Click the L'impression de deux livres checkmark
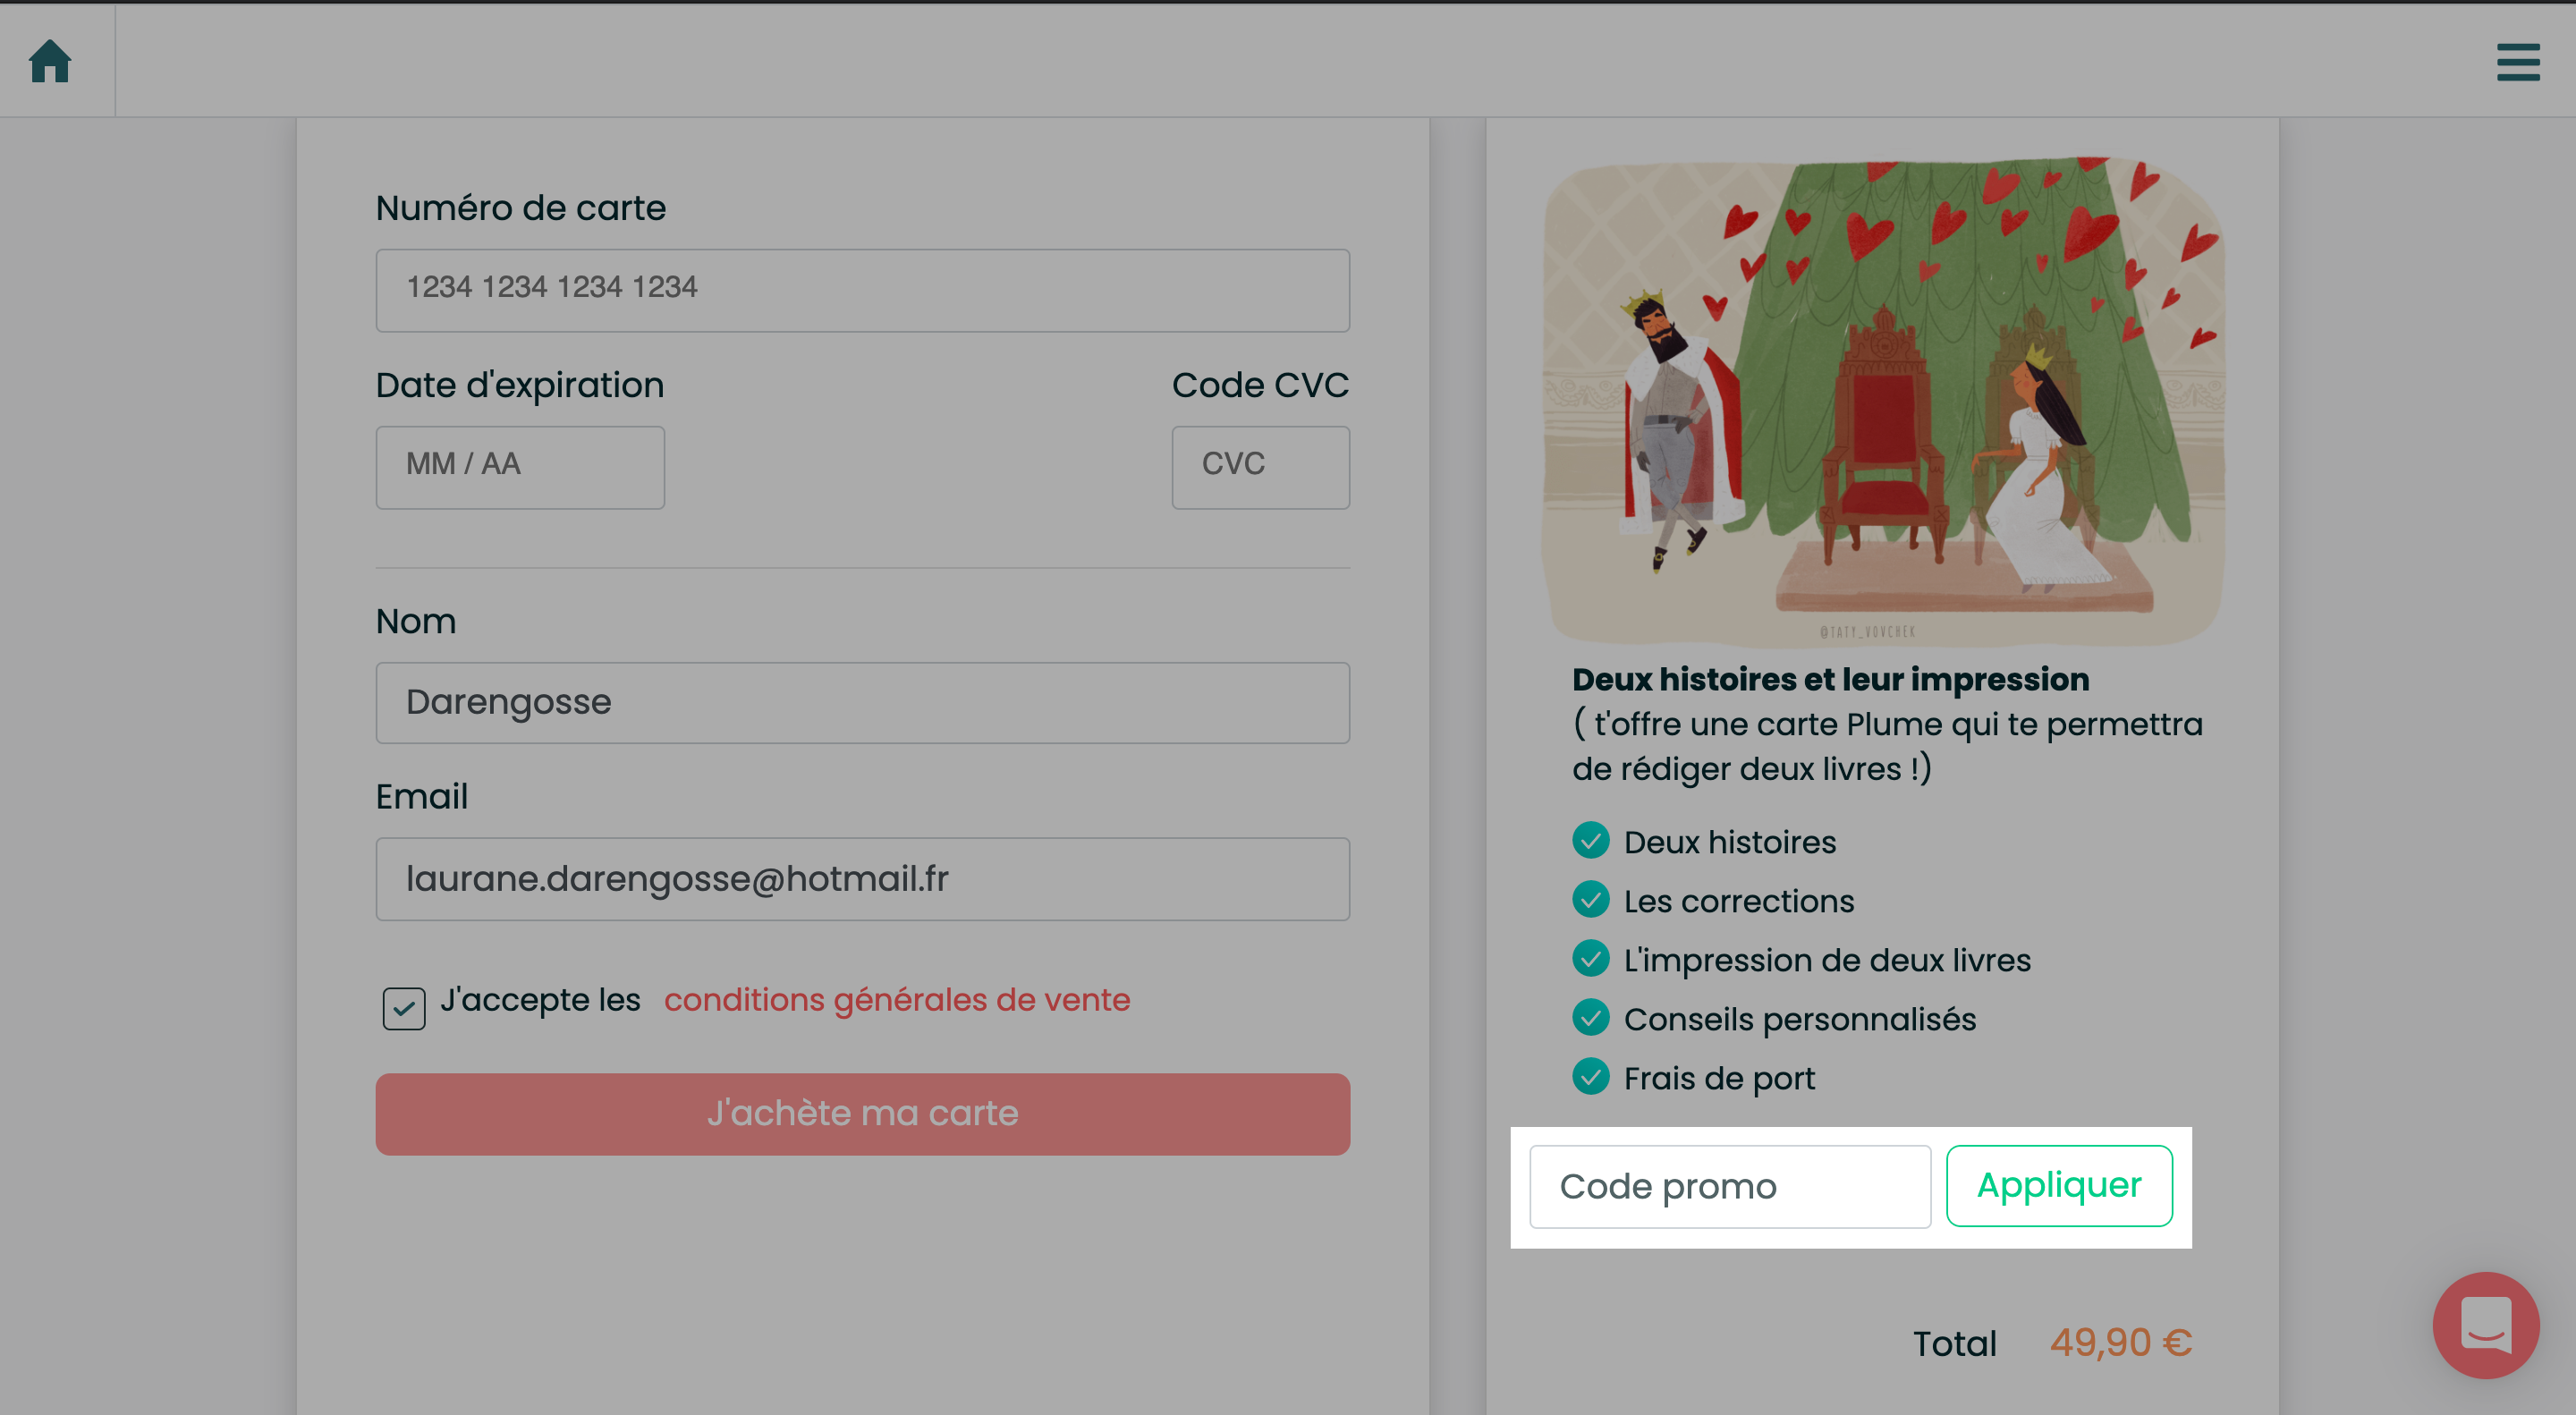The width and height of the screenshot is (2576, 1415). [1590, 958]
